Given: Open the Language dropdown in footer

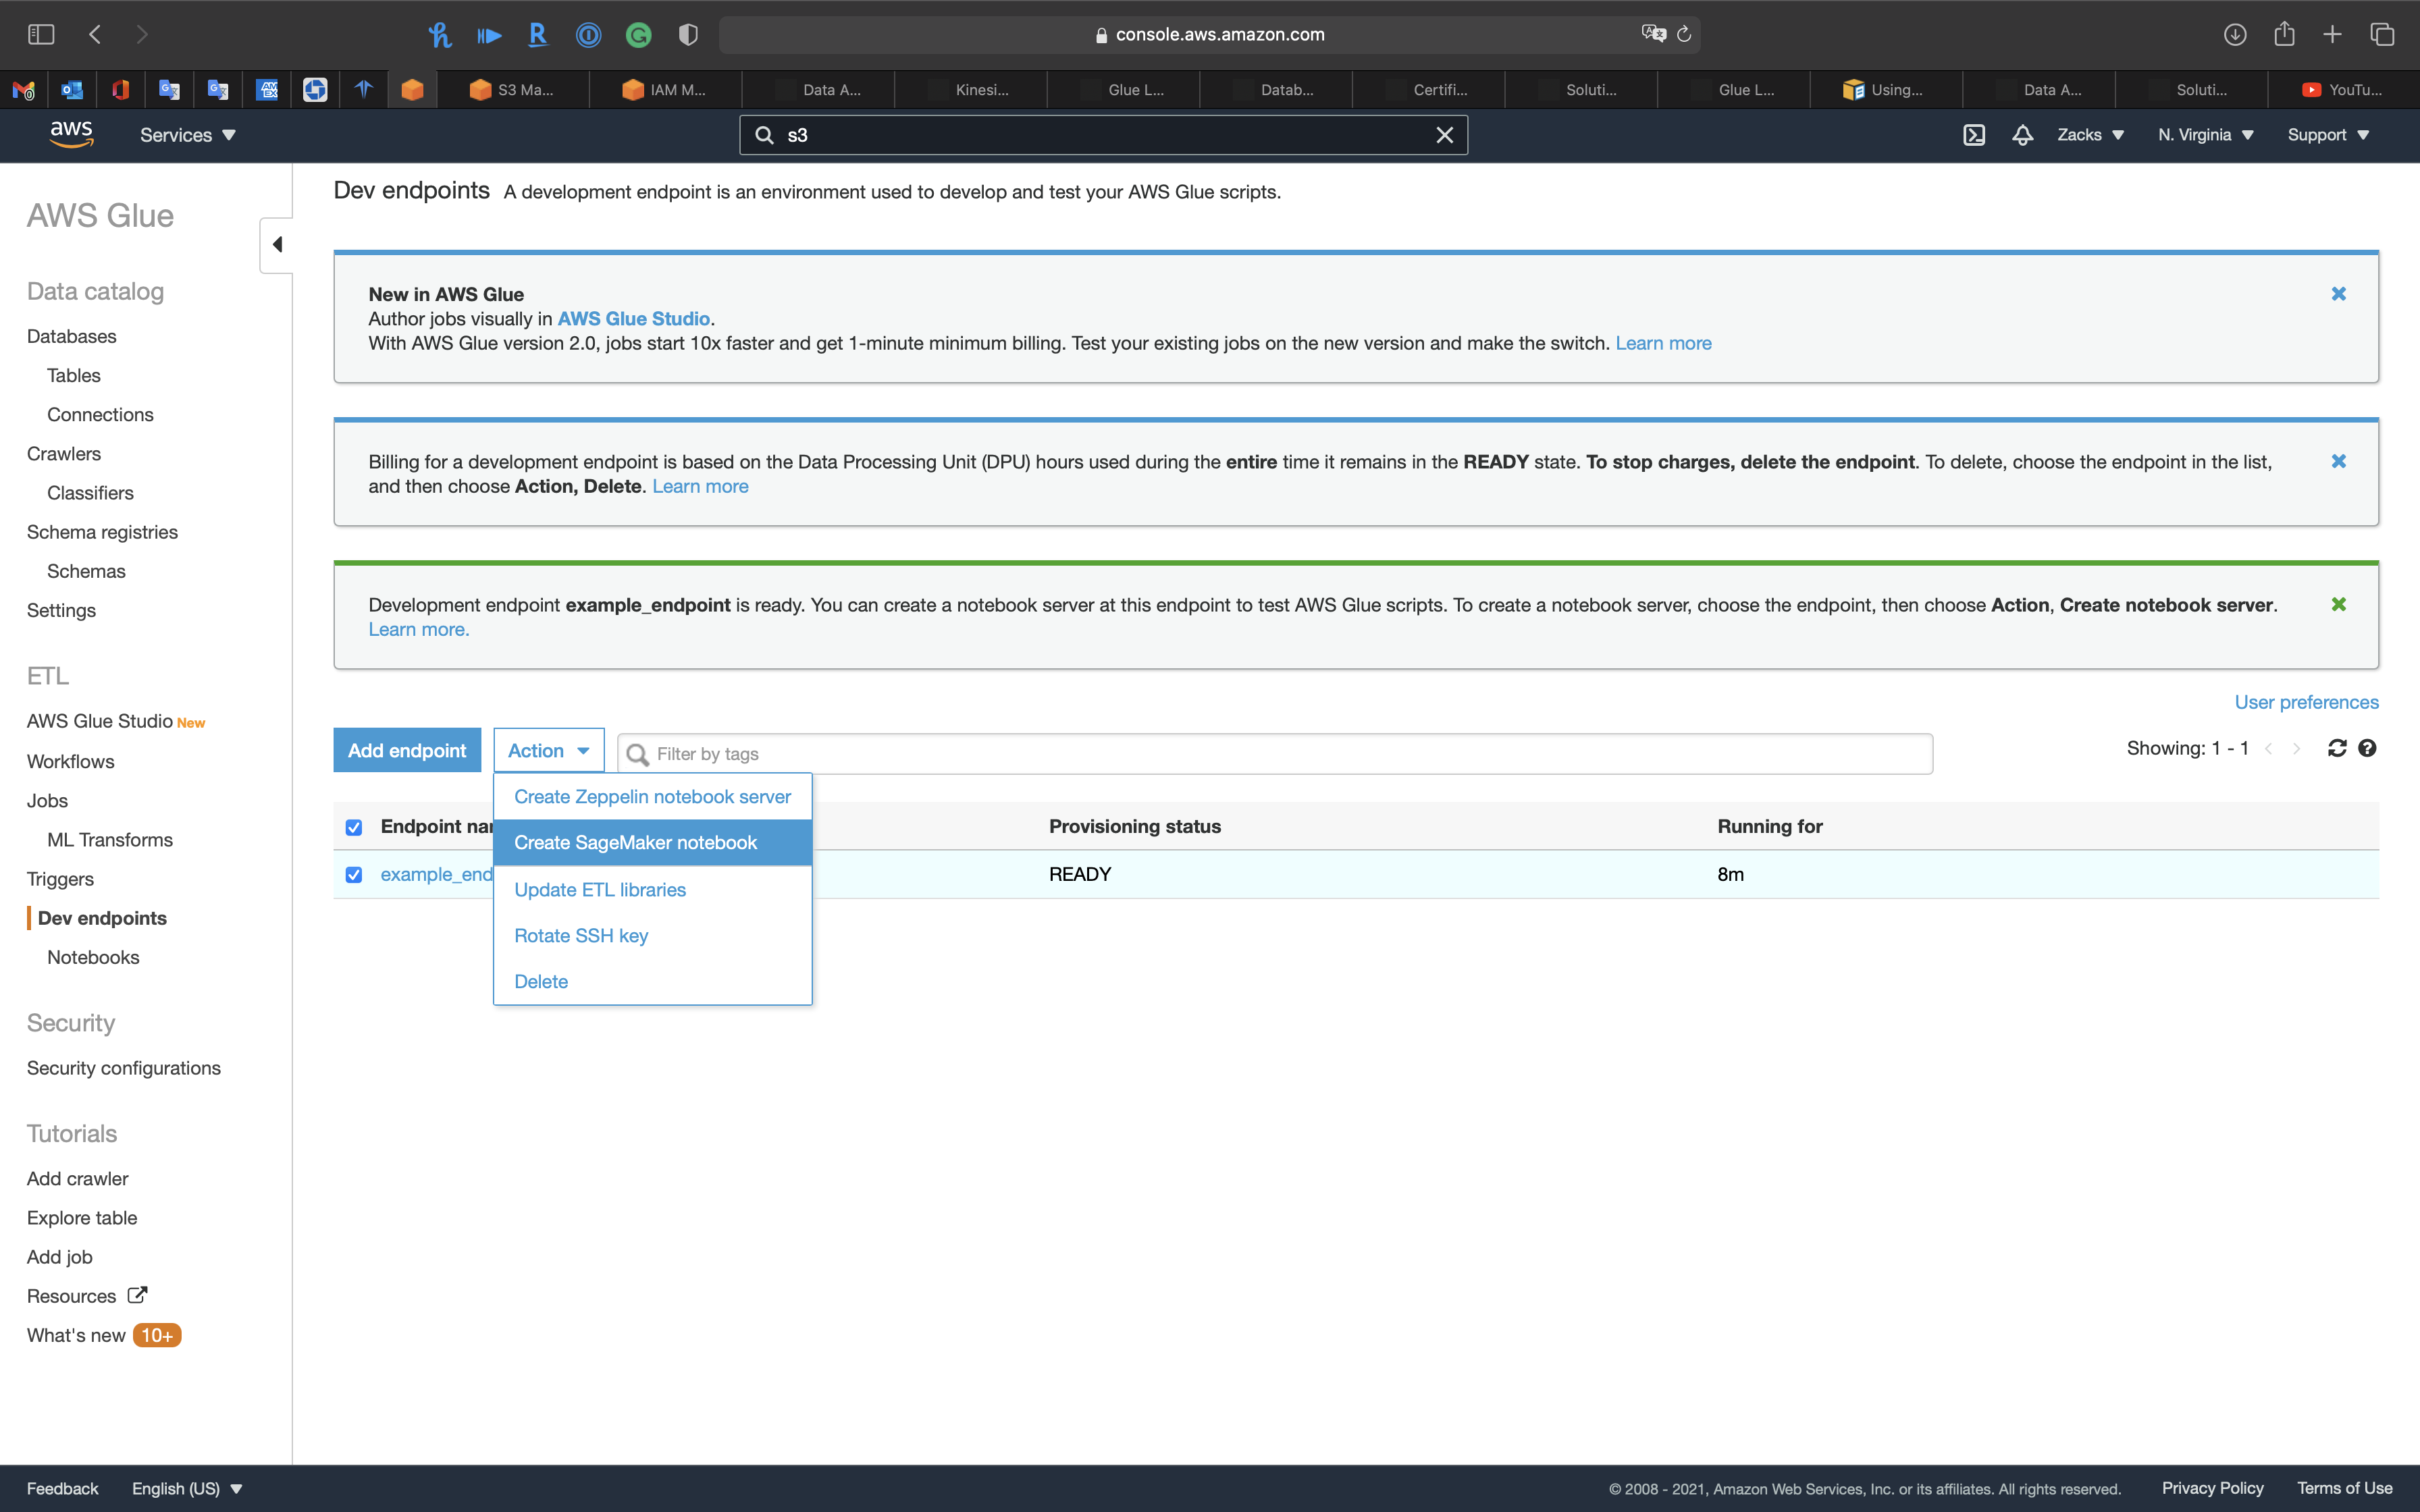Looking at the screenshot, I should tap(187, 1489).
